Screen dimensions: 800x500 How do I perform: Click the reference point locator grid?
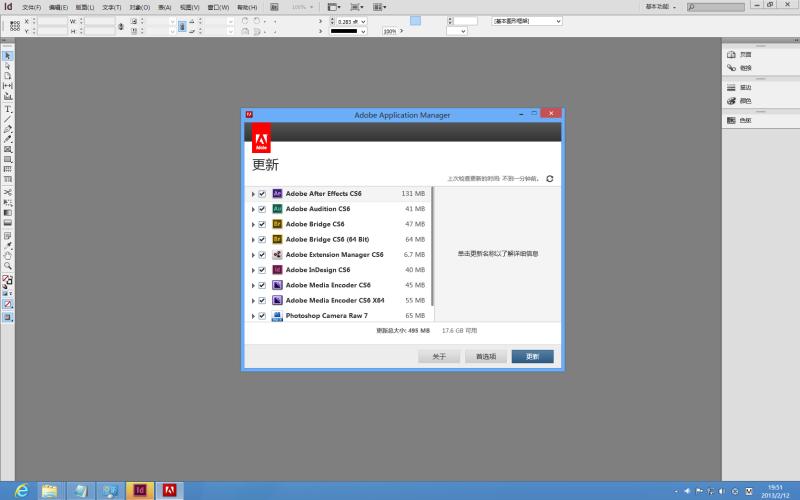point(15,26)
